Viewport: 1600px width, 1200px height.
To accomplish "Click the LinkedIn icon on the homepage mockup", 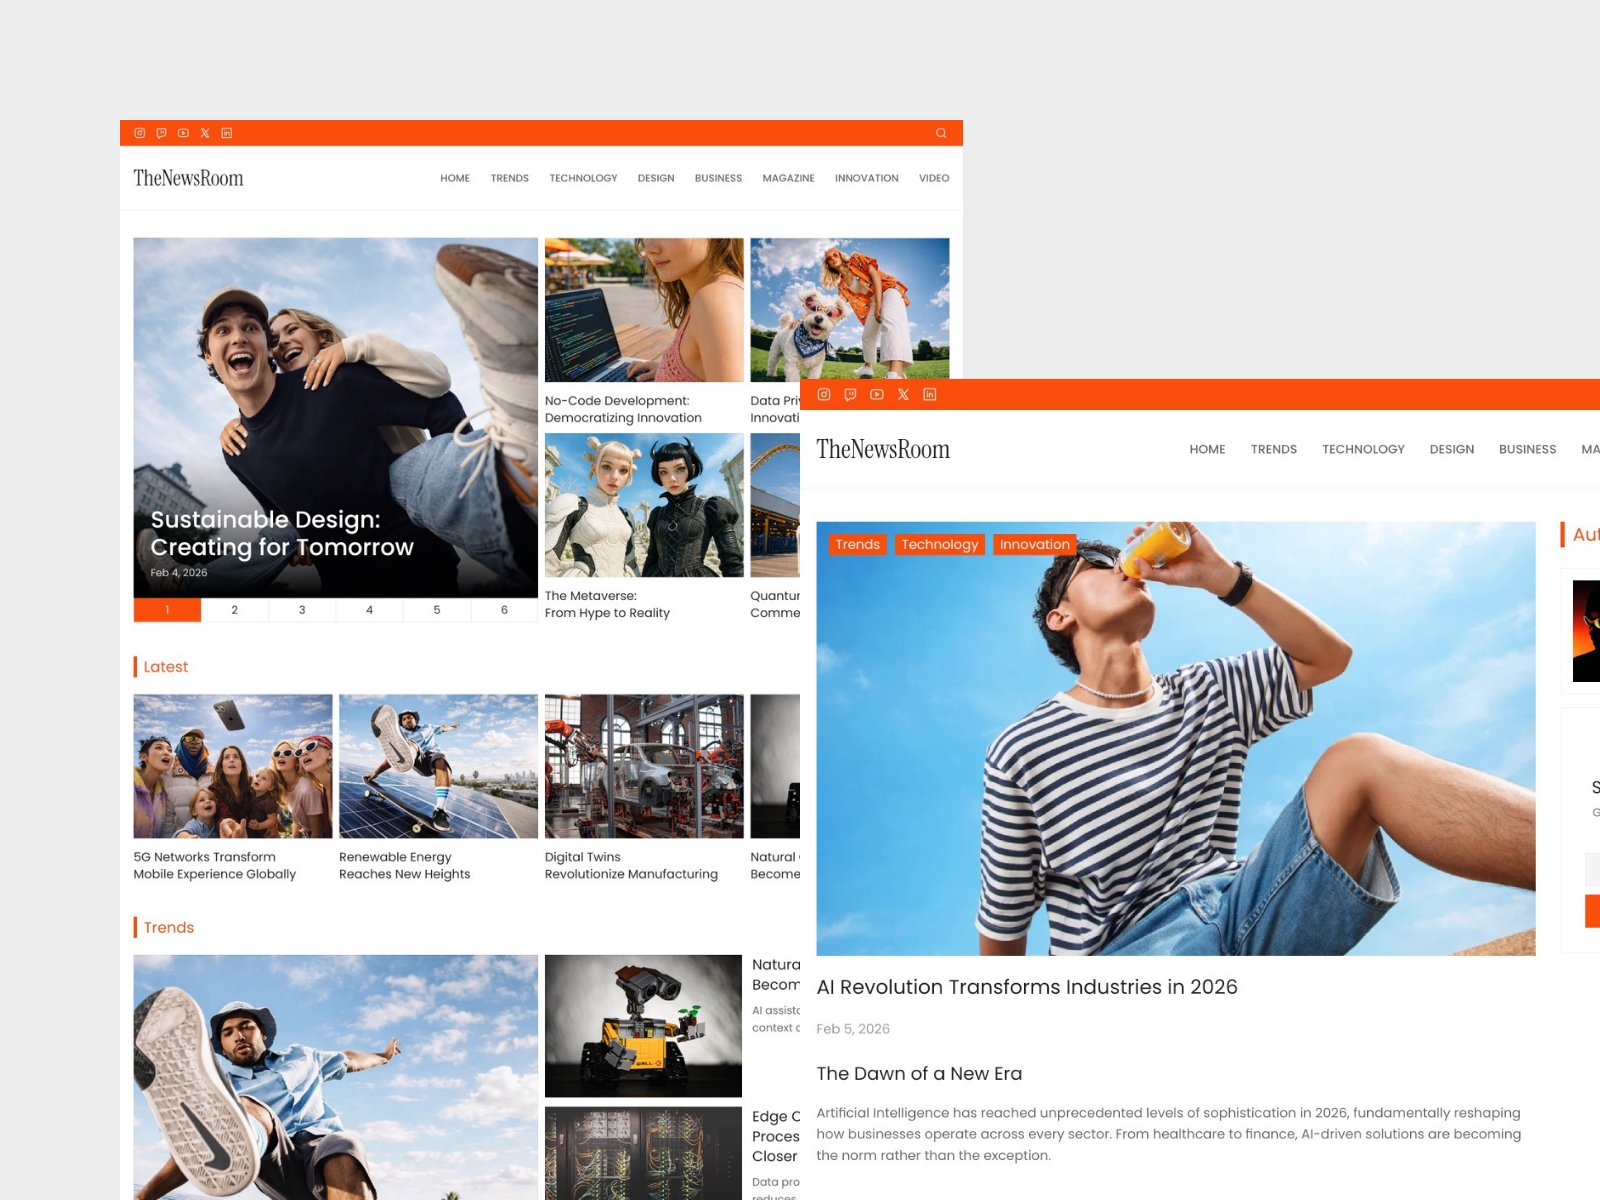I will pos(227,133).
